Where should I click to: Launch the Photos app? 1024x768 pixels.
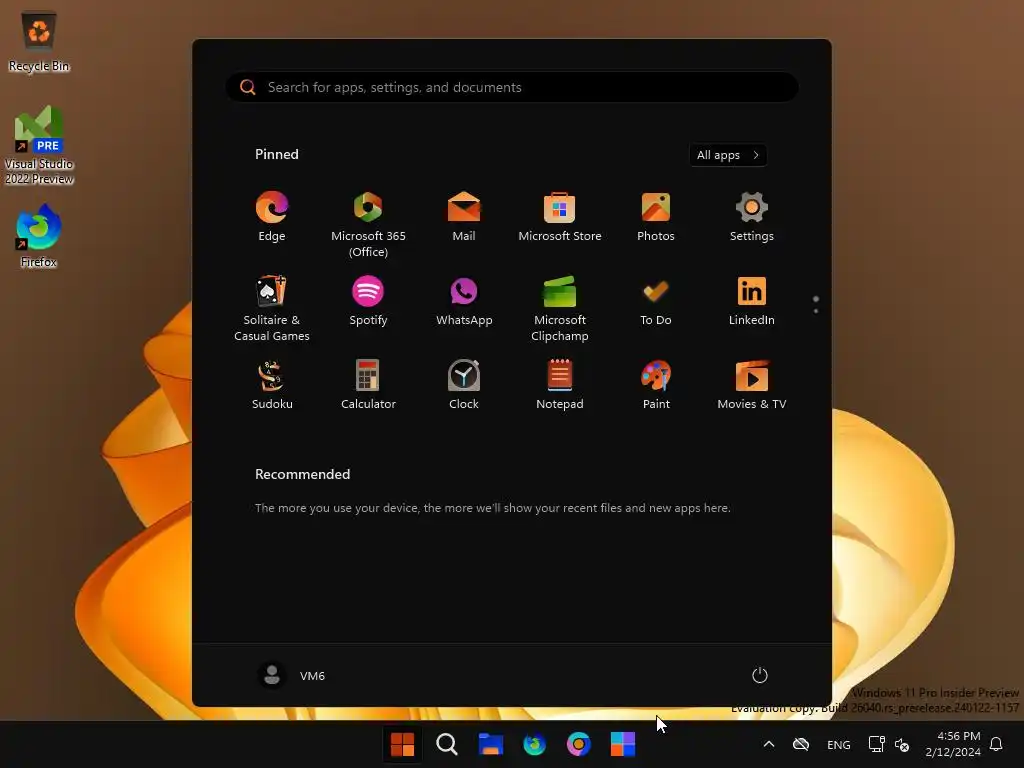coord(656,217)
